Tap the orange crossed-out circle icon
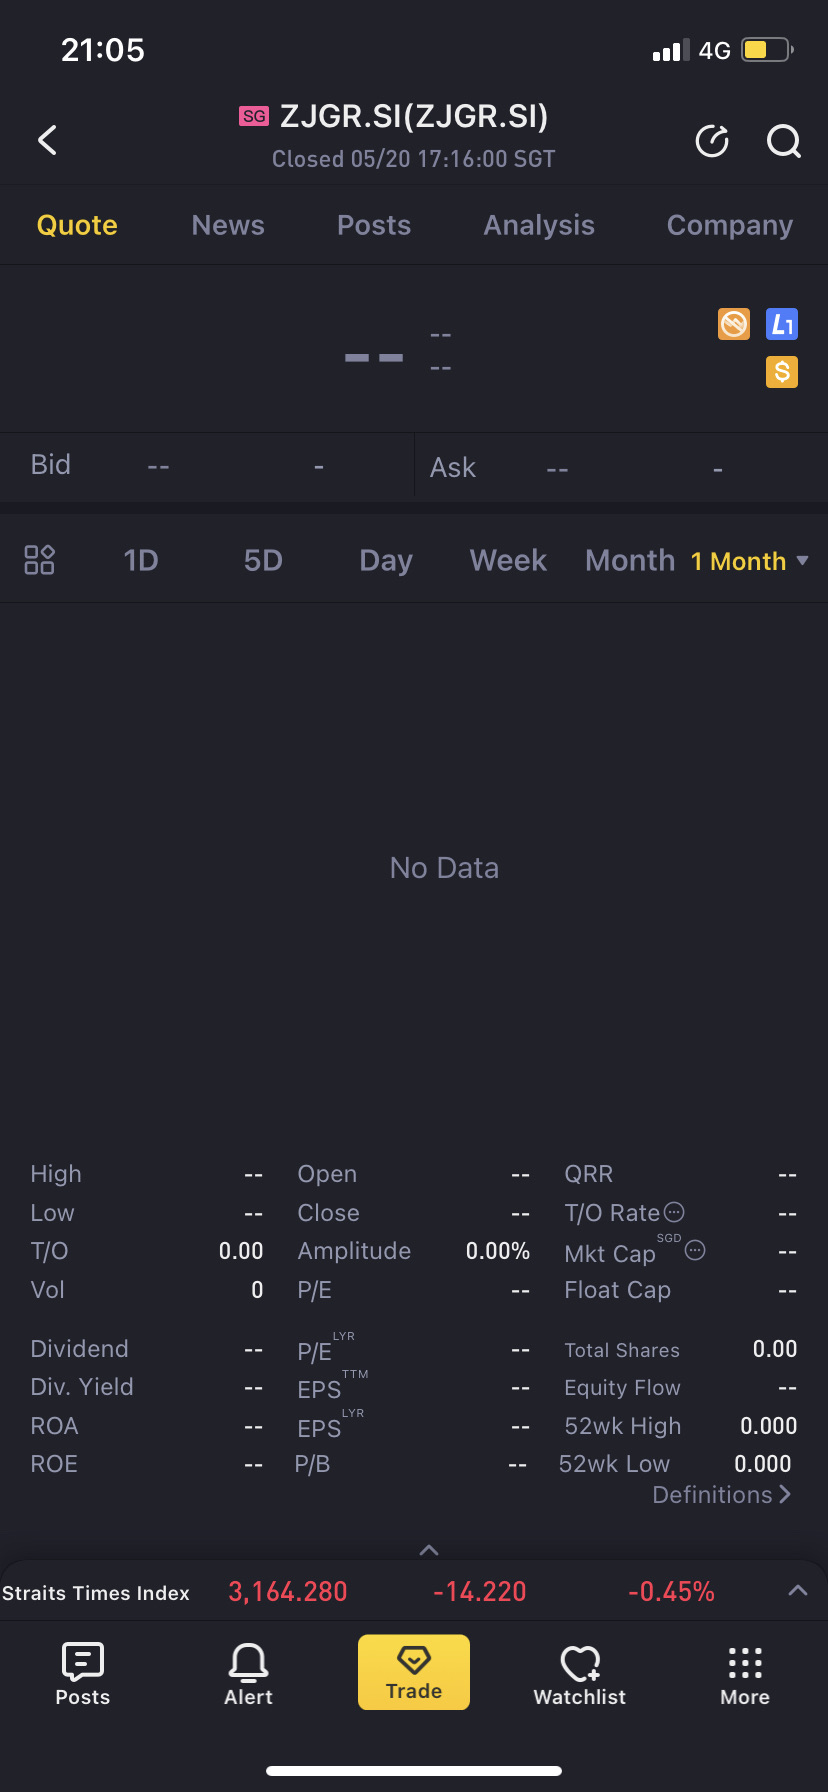 point(734,324)
